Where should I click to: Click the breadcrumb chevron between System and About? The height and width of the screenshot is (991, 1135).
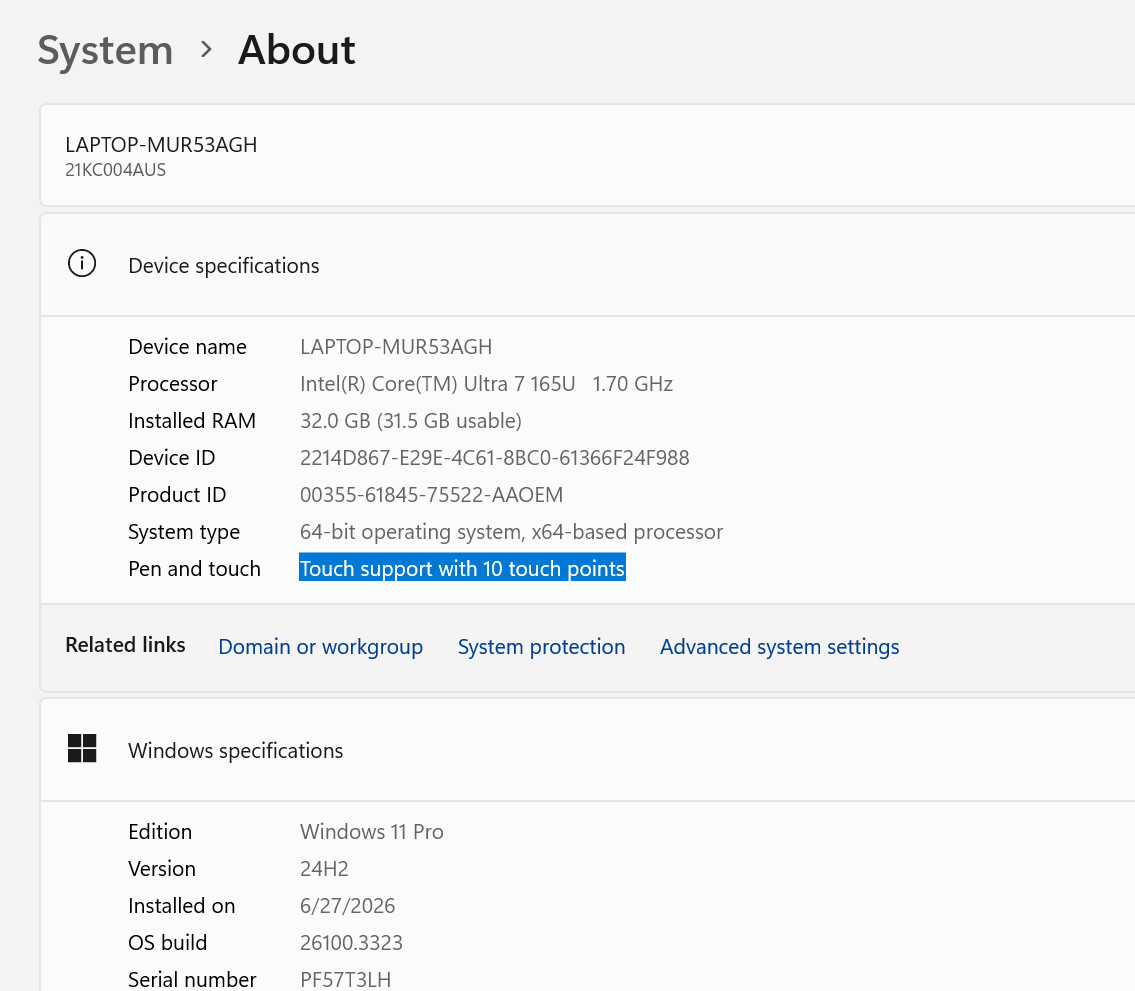[206, 49]
